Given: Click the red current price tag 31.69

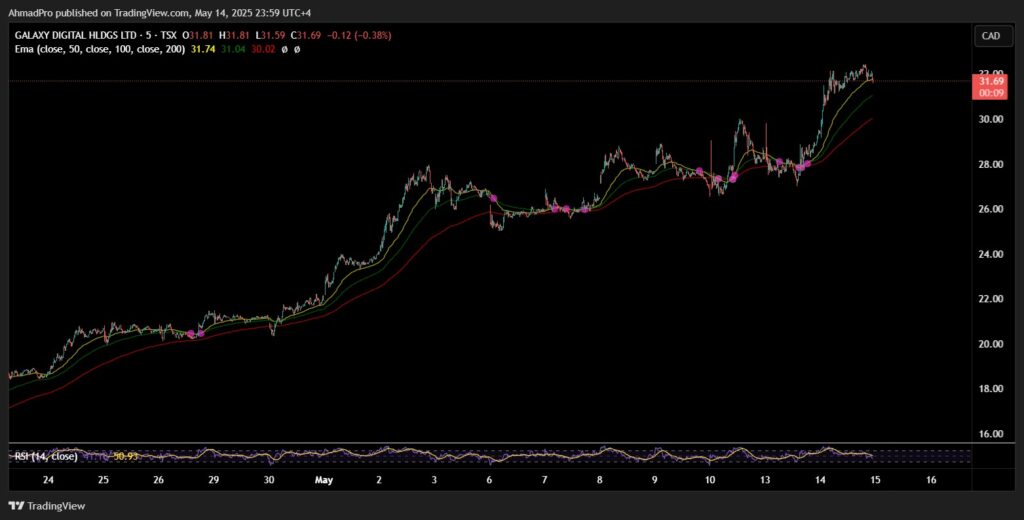Looking at the screenshot, I should pos(991,82).
